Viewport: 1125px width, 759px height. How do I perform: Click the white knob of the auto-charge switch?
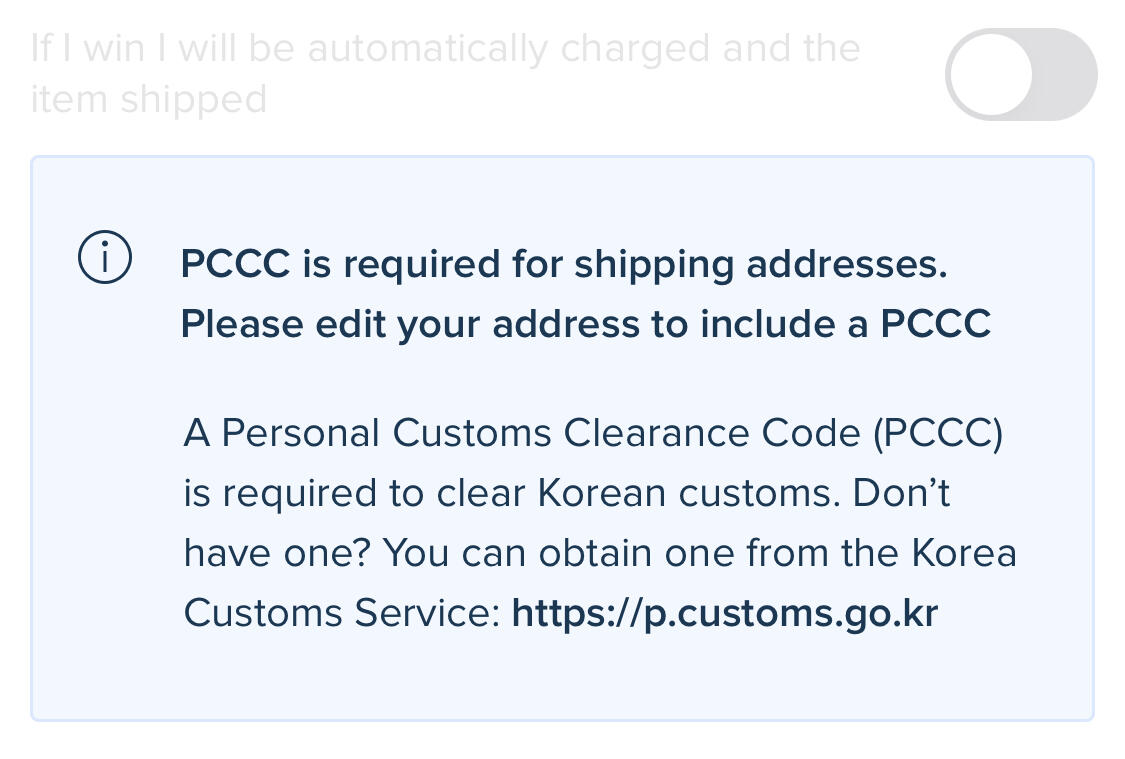coord(990,75)
